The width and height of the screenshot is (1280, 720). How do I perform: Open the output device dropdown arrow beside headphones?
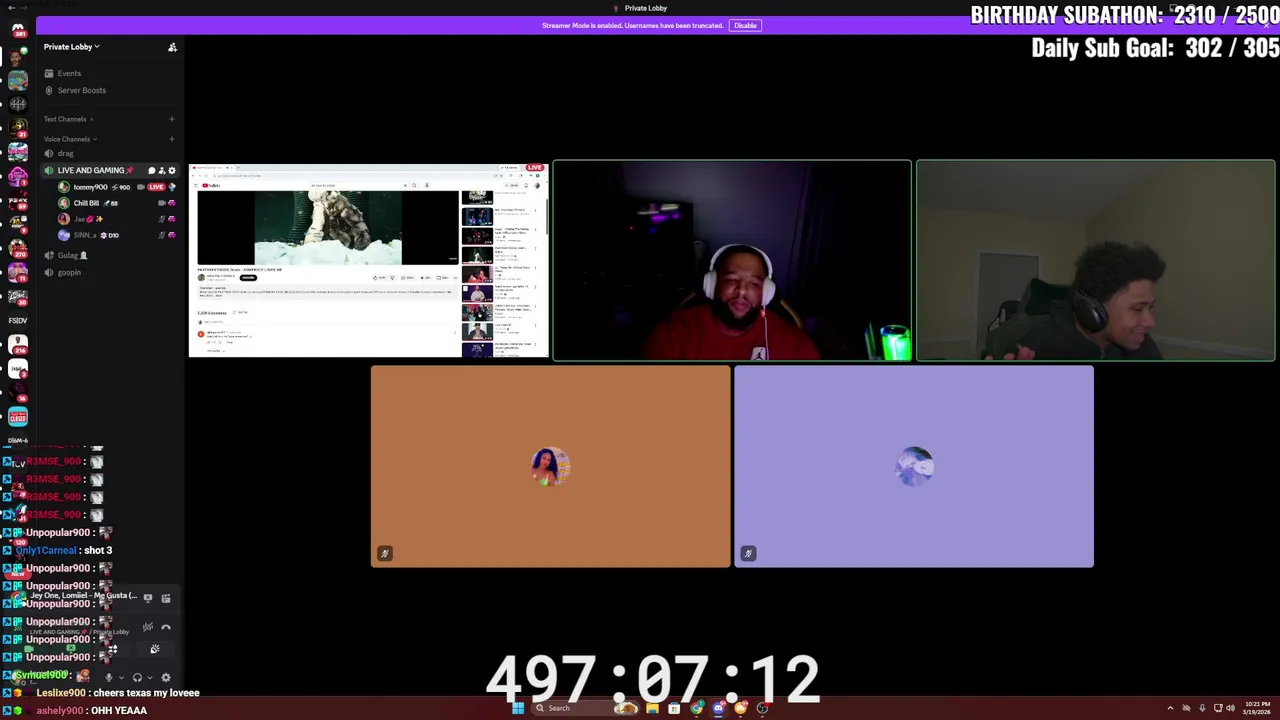(150, 677)
